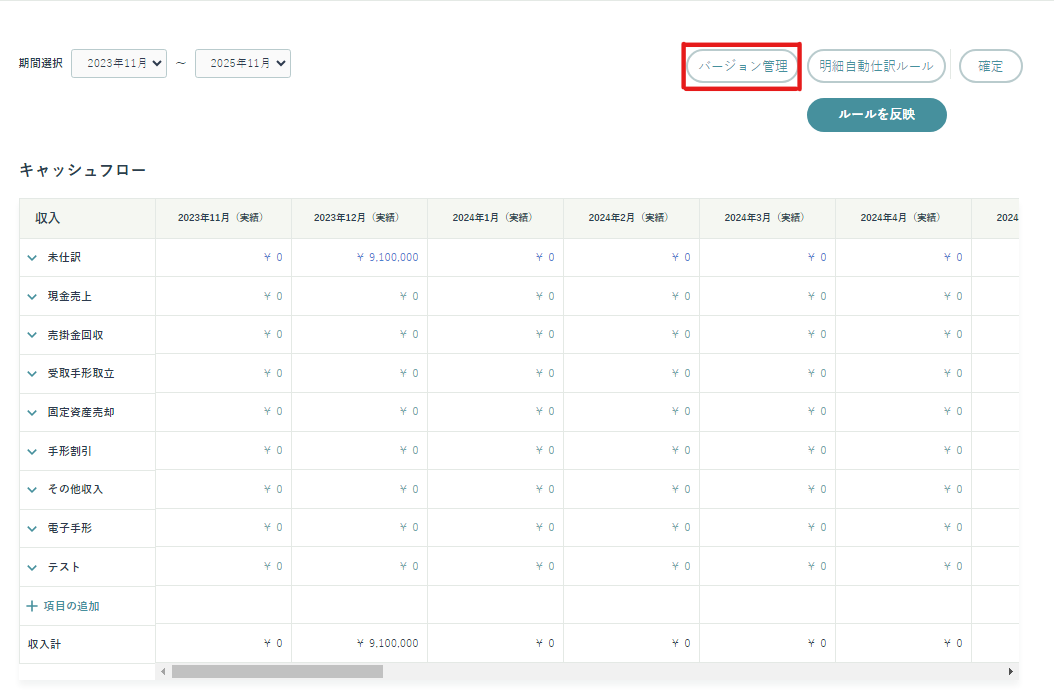Expand the 電子手形 row chevron

tap(32, 529)
